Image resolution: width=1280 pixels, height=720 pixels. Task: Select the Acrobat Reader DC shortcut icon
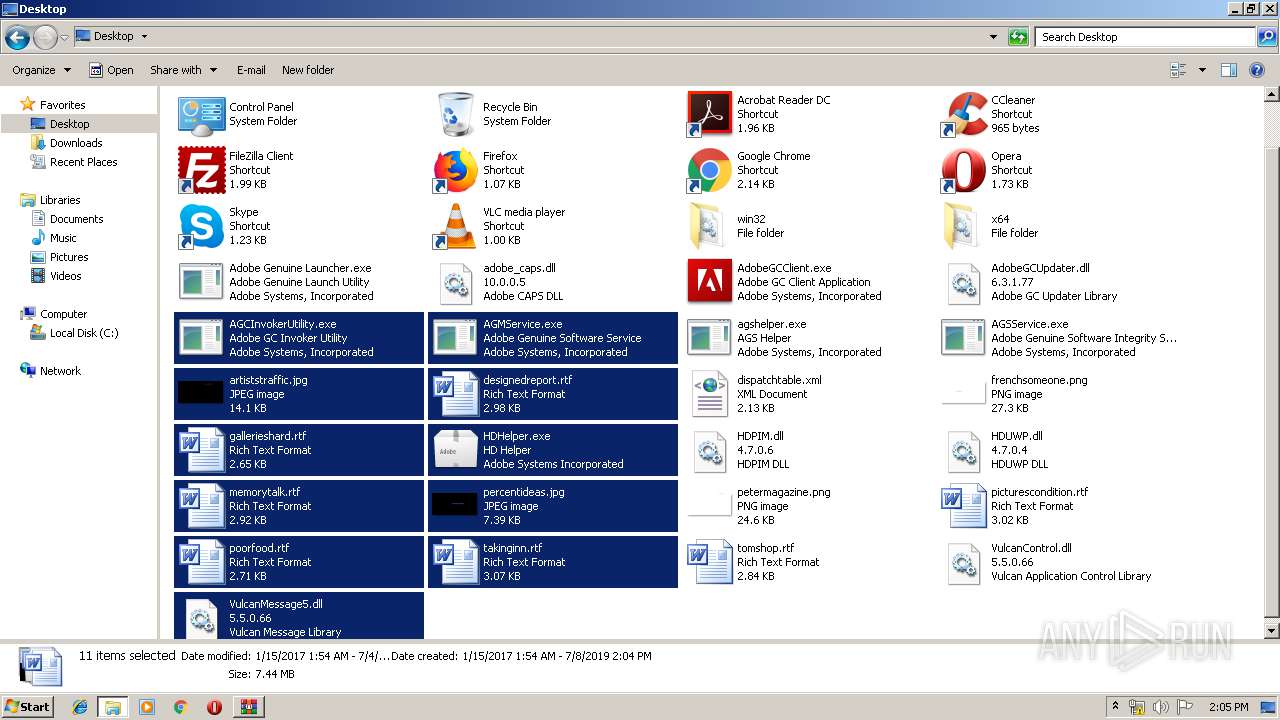click(709, 114)
